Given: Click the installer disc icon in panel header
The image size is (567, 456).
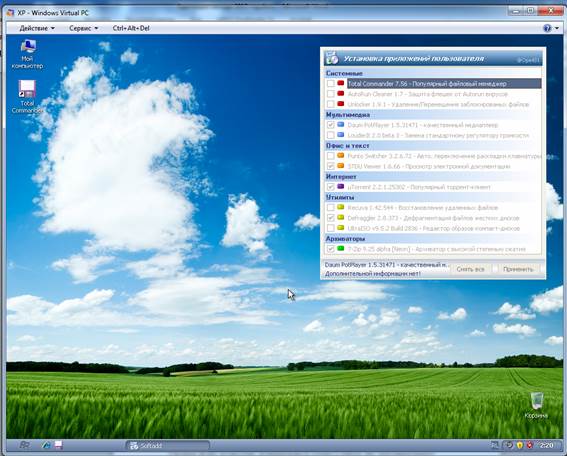Looking at the screenshot, I should (x=331, y=58).
